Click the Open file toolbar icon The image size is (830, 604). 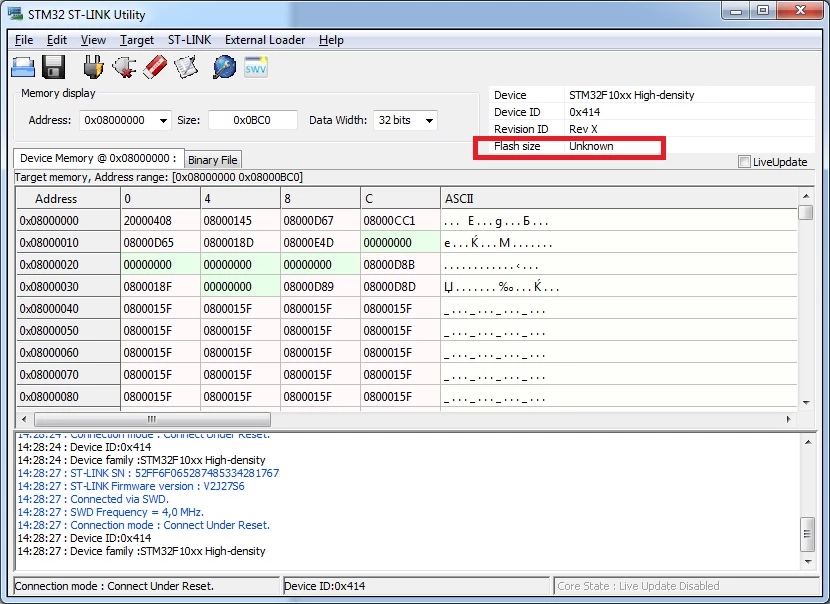(x=23, y=67)
